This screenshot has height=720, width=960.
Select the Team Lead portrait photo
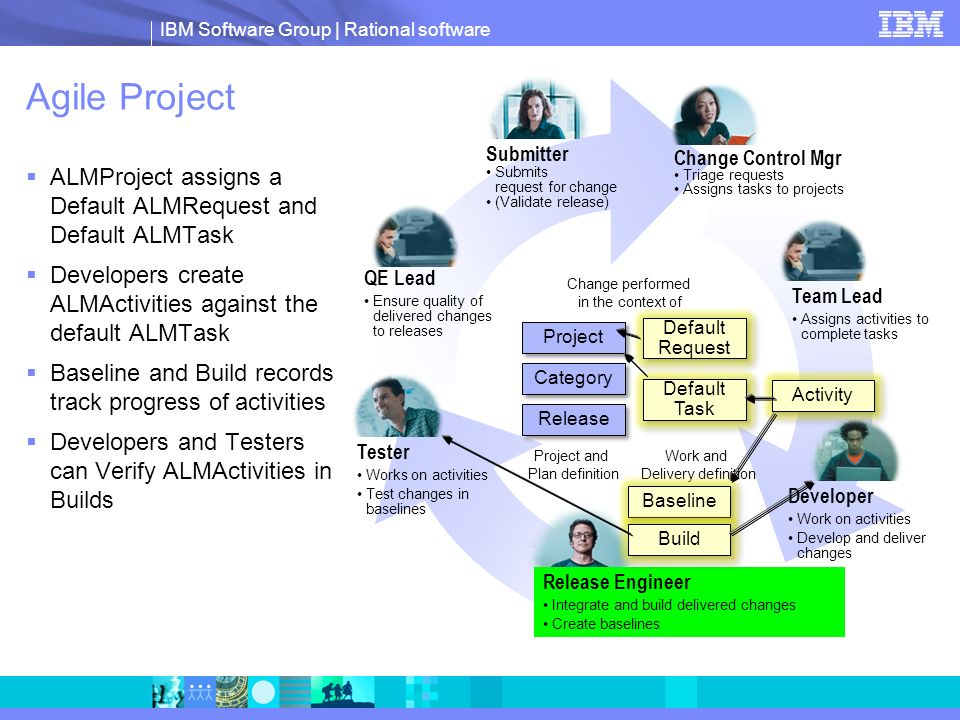(823, 252)
